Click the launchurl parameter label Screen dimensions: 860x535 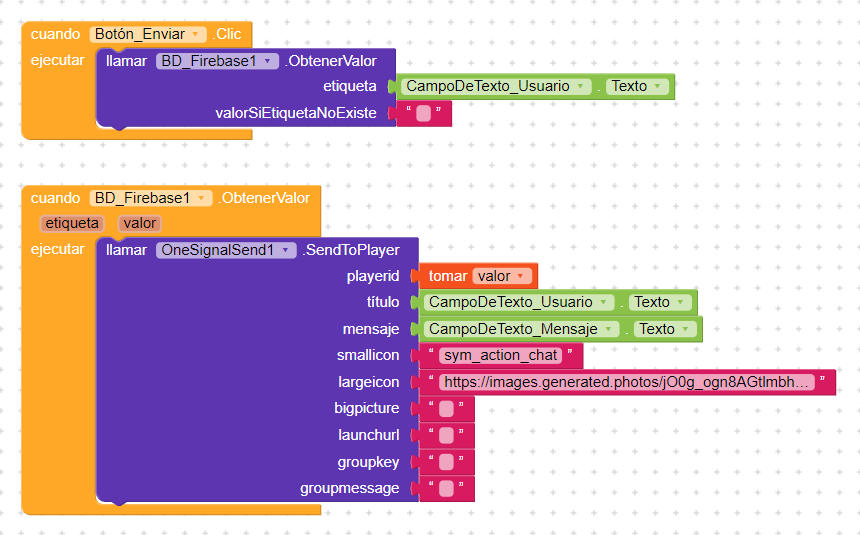tap(369, 435)
